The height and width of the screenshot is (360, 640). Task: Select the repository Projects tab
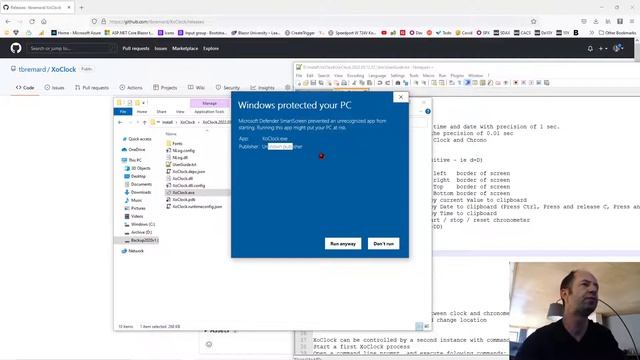[165, 87]
